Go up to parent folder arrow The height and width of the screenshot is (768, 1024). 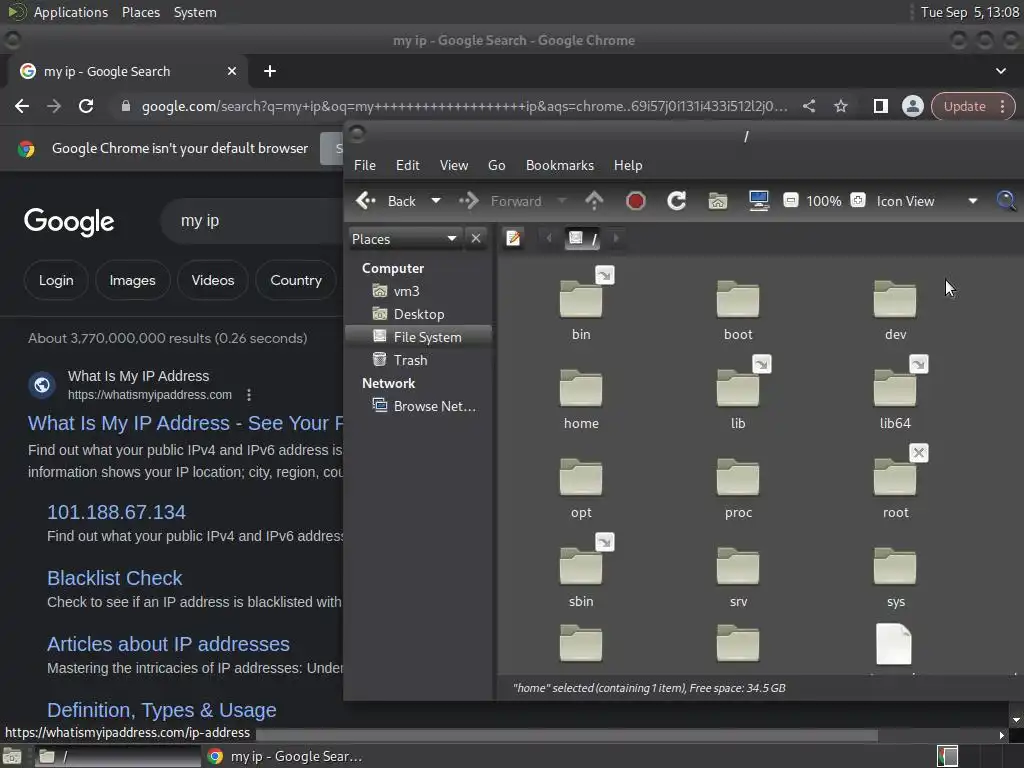(594, 201)
